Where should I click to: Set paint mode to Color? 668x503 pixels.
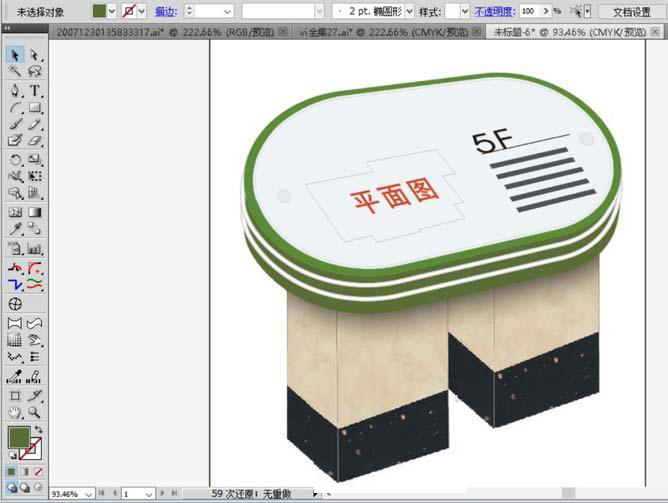(x=12, y=471)
